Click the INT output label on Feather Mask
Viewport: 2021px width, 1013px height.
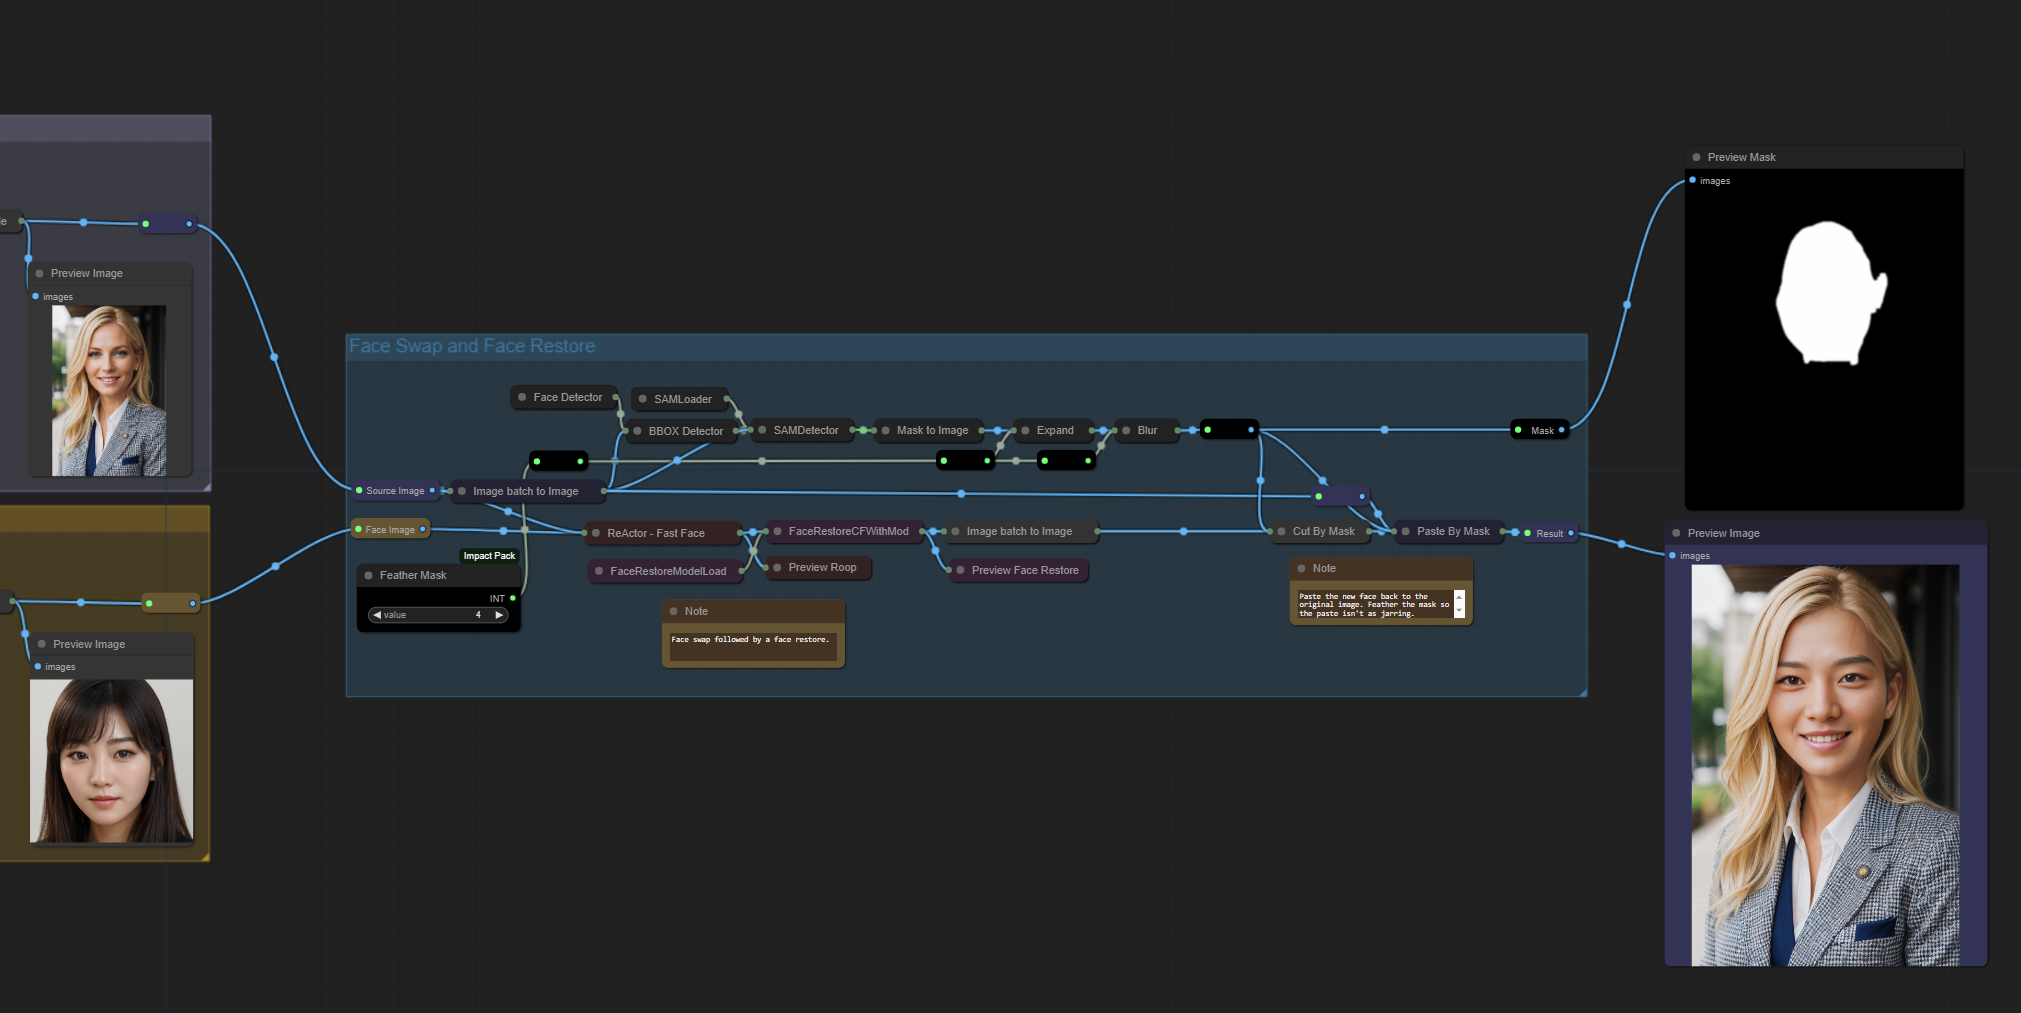click(497, 599)
